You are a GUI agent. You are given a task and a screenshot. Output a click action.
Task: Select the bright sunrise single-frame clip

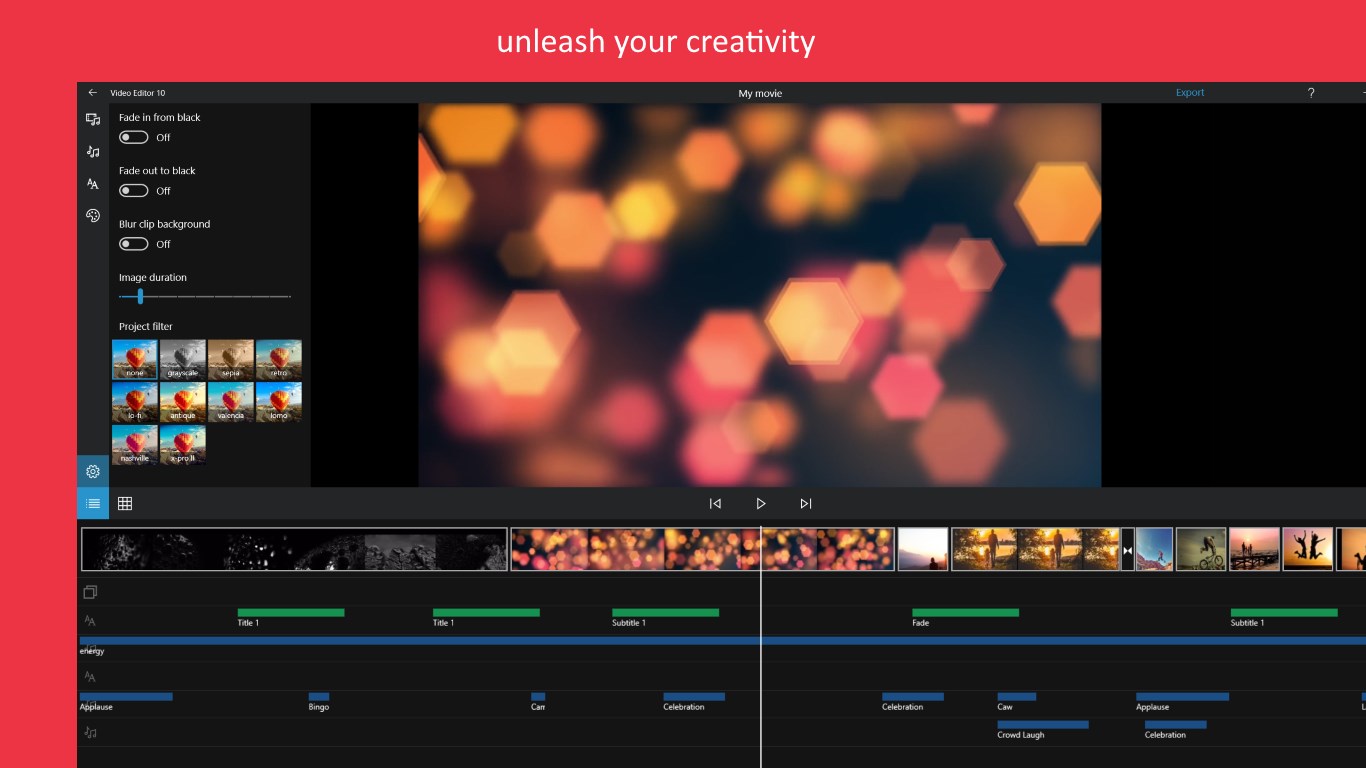point(923,550)
